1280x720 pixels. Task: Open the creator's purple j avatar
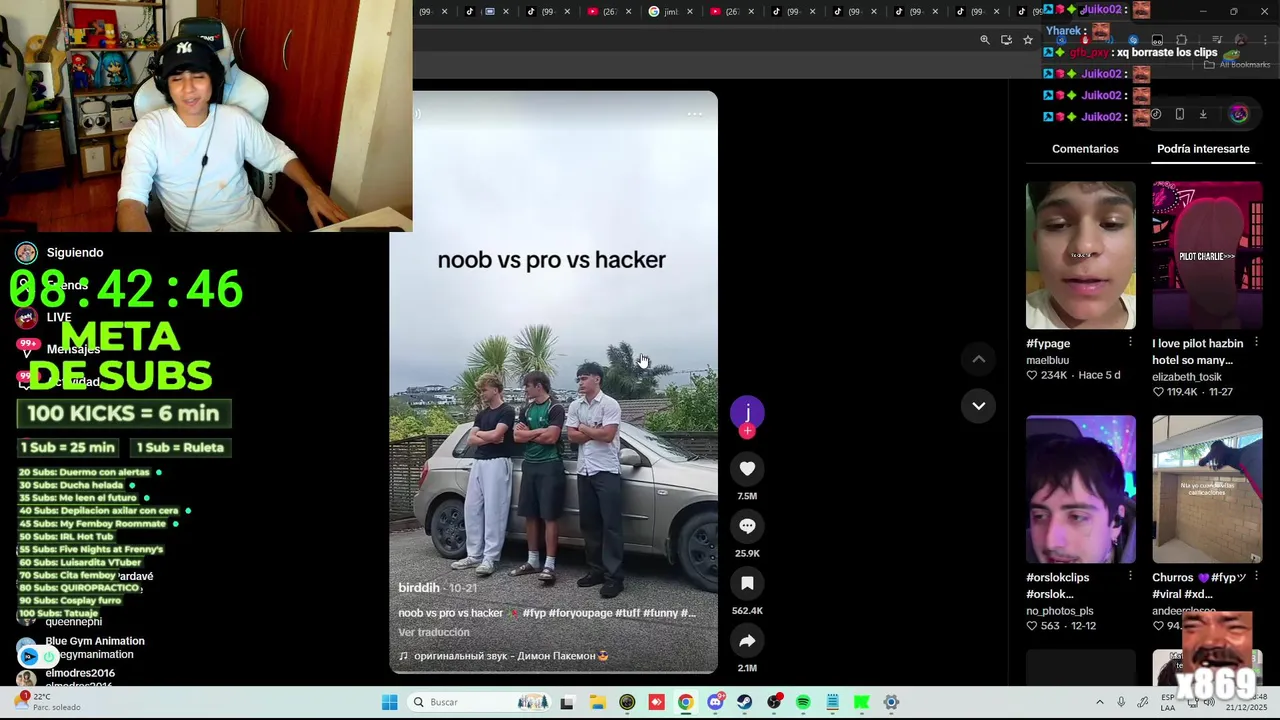747,412
